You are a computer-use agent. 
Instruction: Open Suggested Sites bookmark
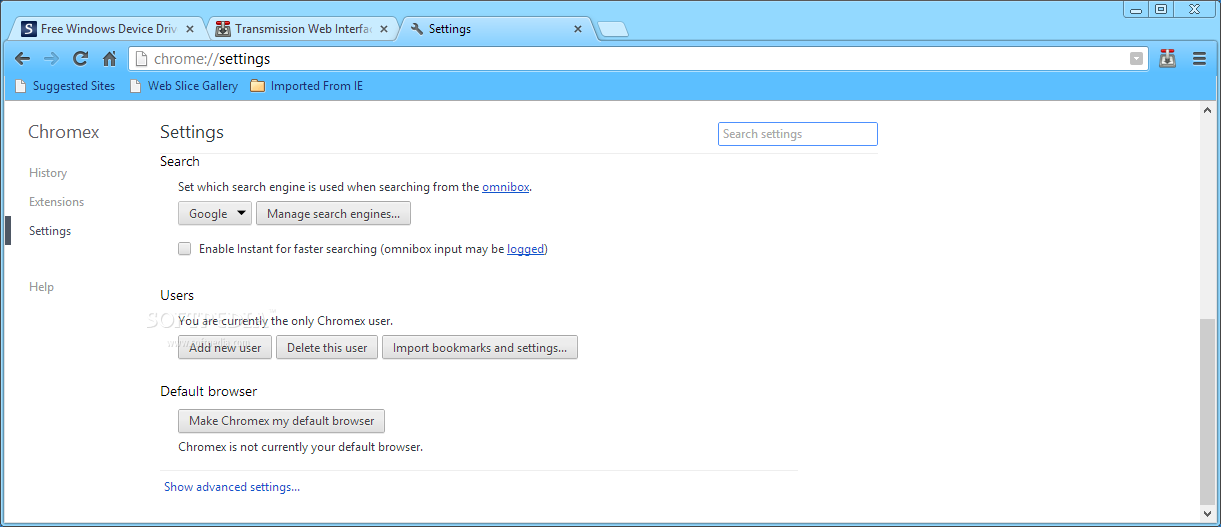(x=65, y=86)
